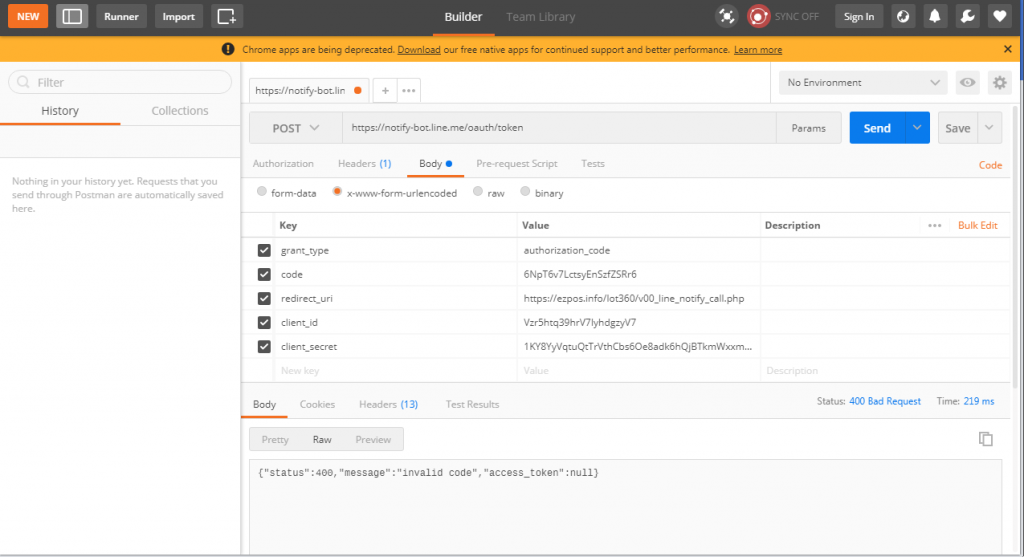
Task: Uncheck the grant_type parameter row
Action: tap(264, 250)
